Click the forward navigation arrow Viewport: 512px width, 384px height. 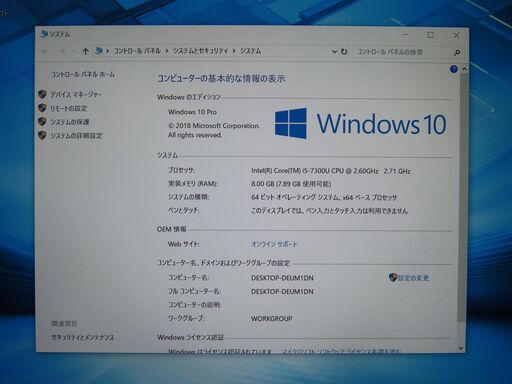[62, 51]
